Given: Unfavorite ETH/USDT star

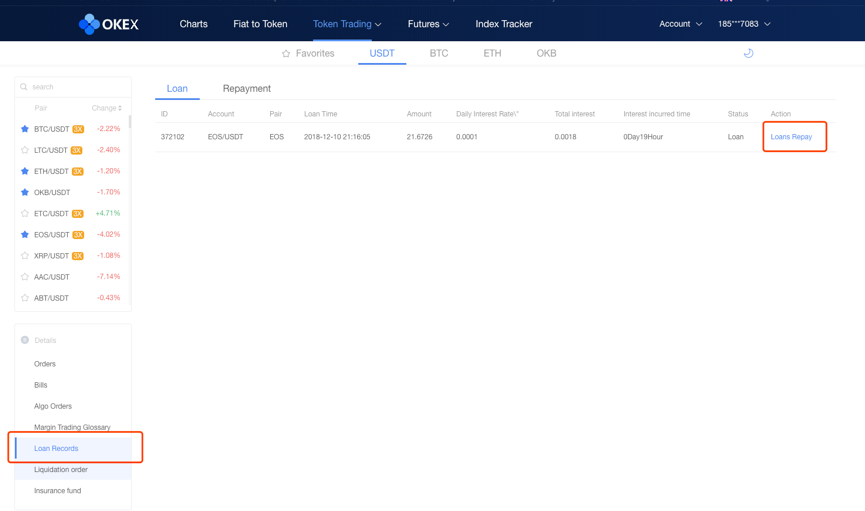Looking at the screenshot, I should pyautogui.click(x=25, y=171).
